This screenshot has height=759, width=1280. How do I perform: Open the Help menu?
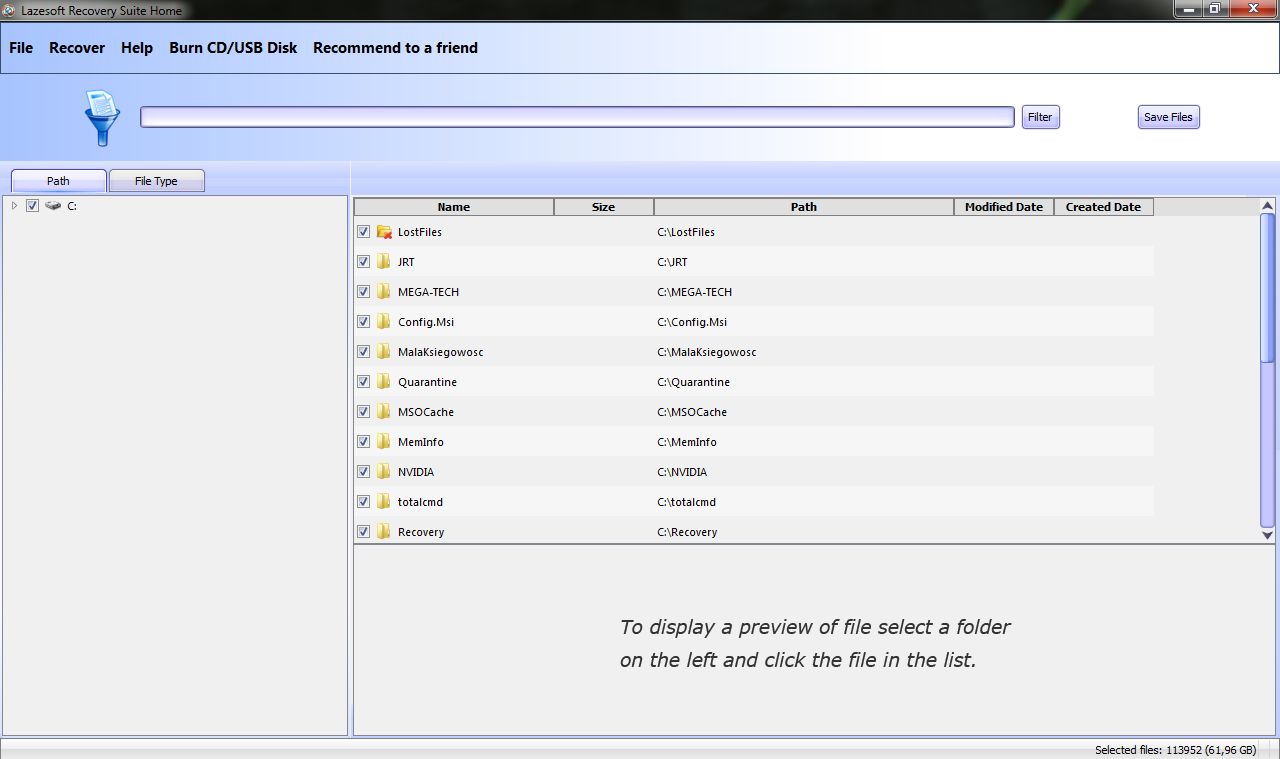click(137, 48)
